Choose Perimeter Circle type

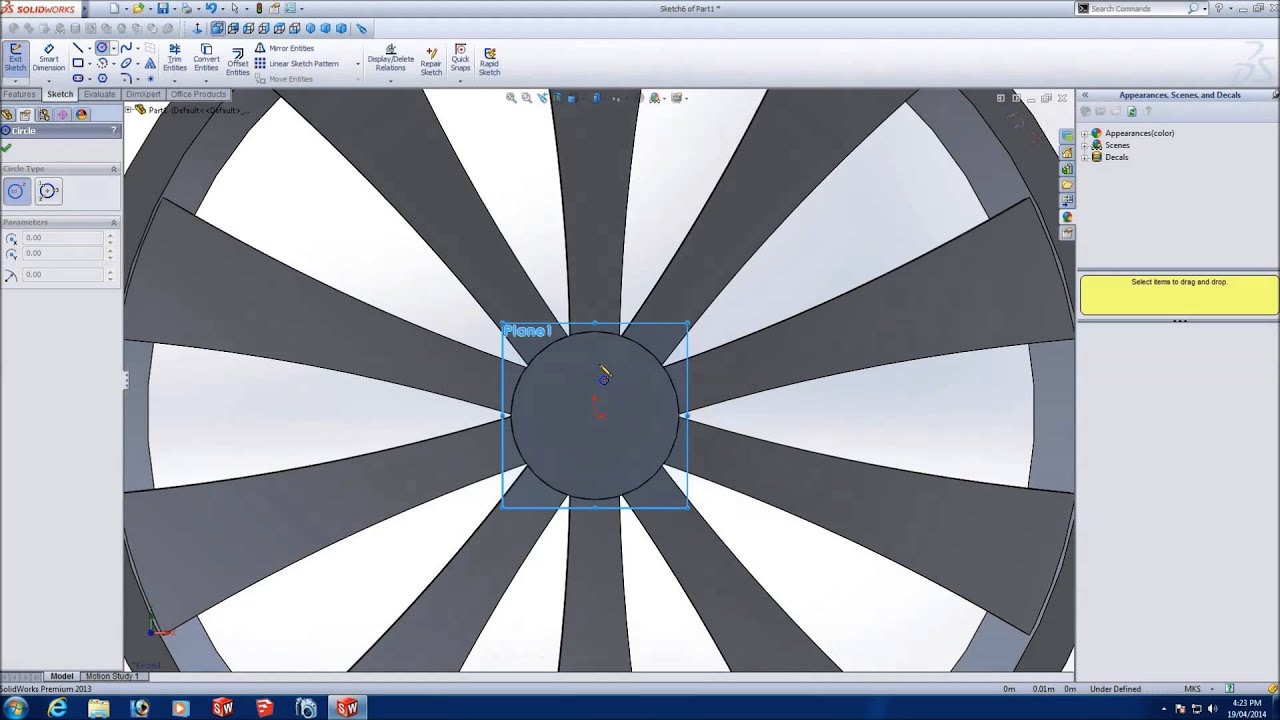tap(49, 191)
